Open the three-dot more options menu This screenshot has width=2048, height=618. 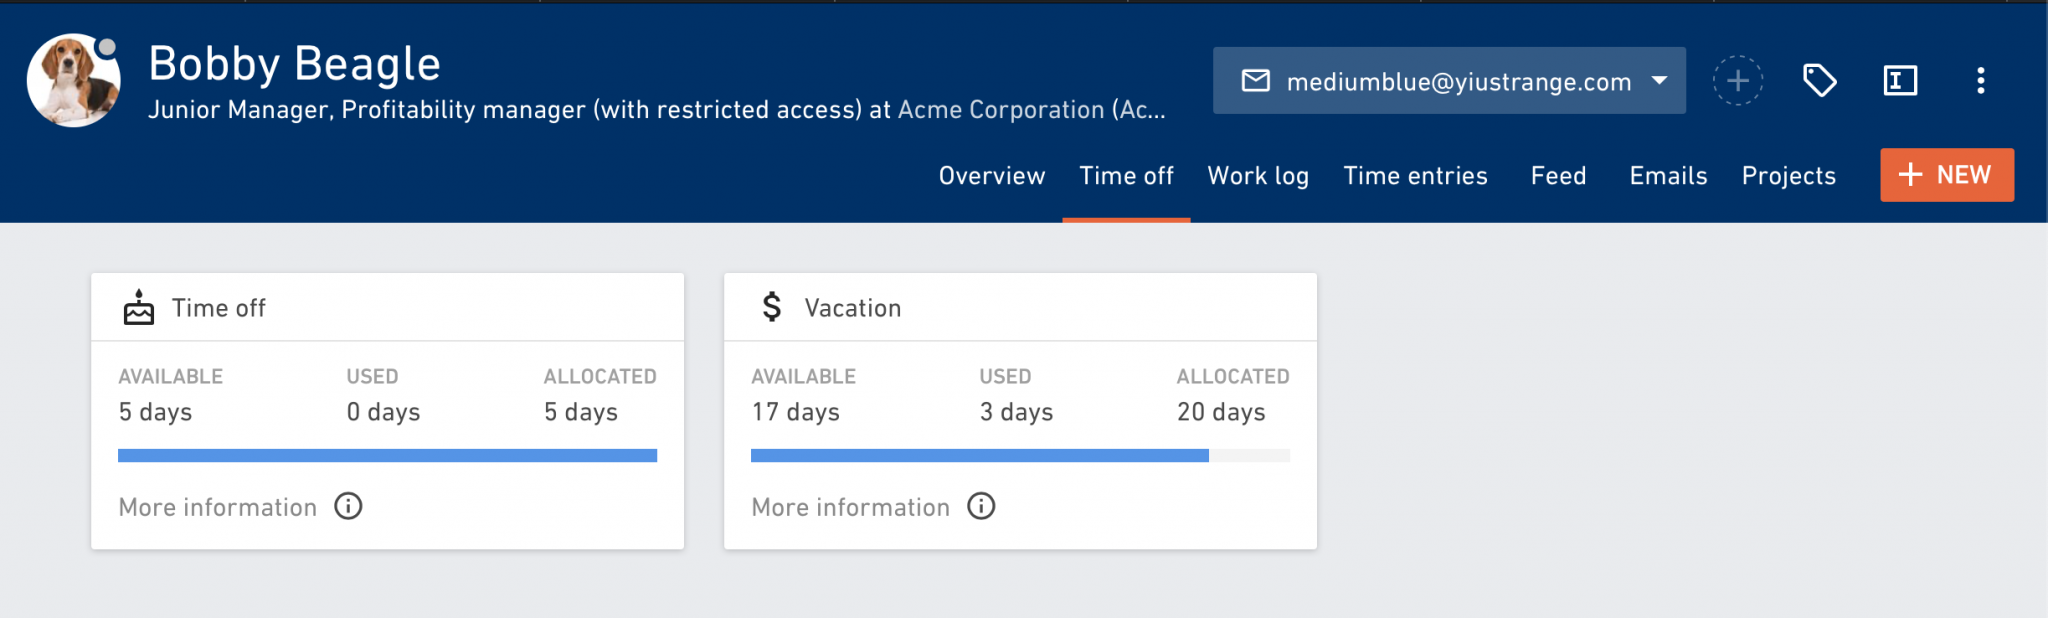click(1980, 81)
